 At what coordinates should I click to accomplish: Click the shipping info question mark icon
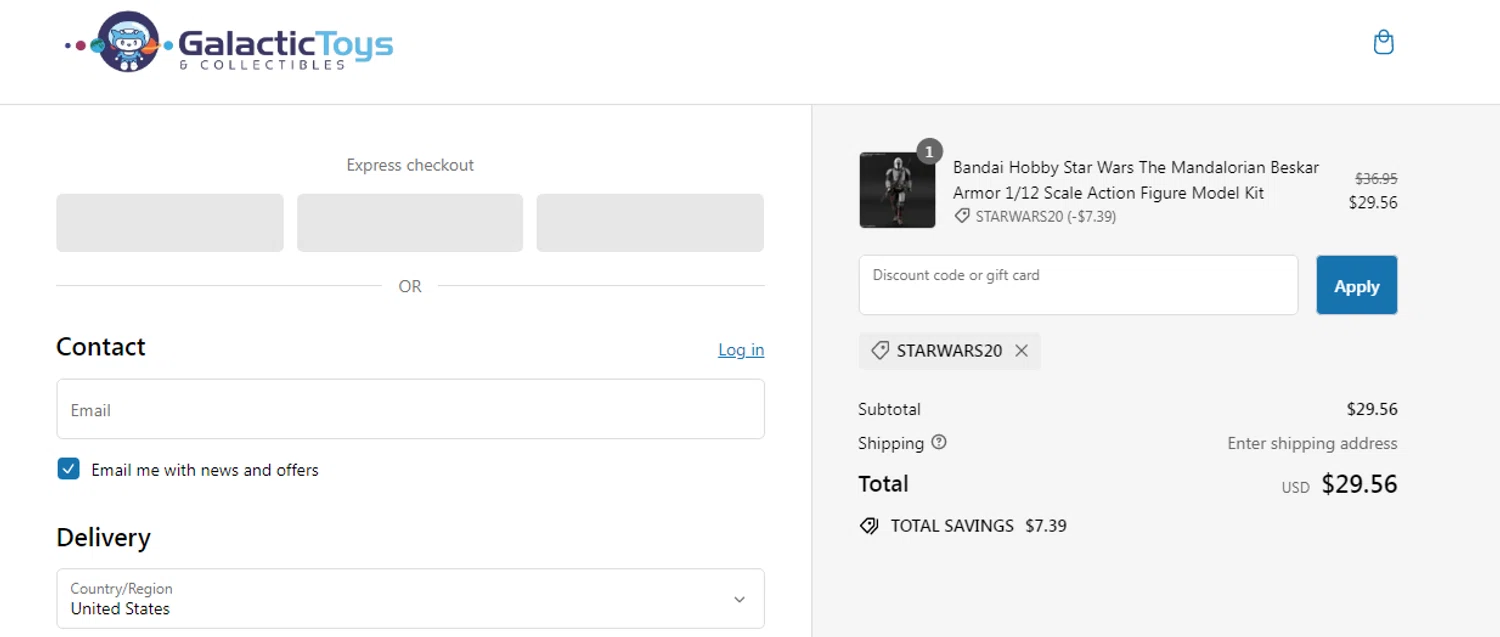938,442
